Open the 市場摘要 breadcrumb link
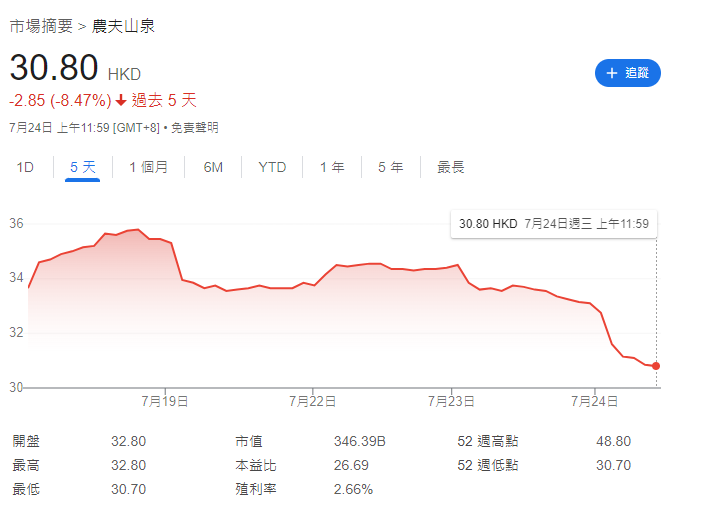 pyautogui.click(x=41, y=26)
